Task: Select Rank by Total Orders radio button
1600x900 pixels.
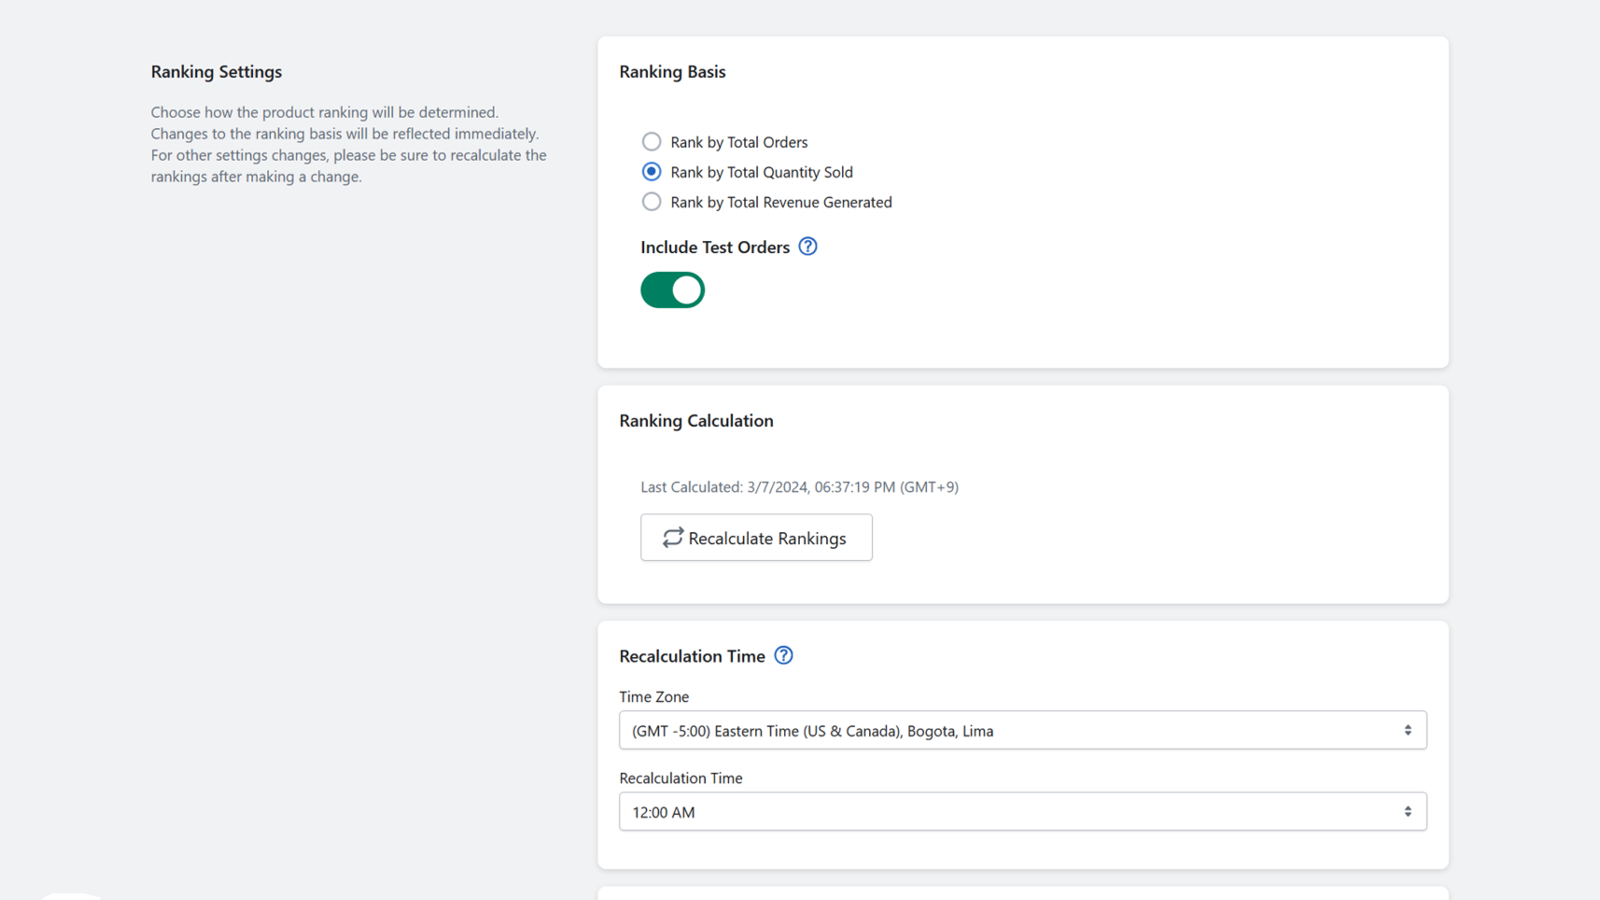Action: point(652,142)
